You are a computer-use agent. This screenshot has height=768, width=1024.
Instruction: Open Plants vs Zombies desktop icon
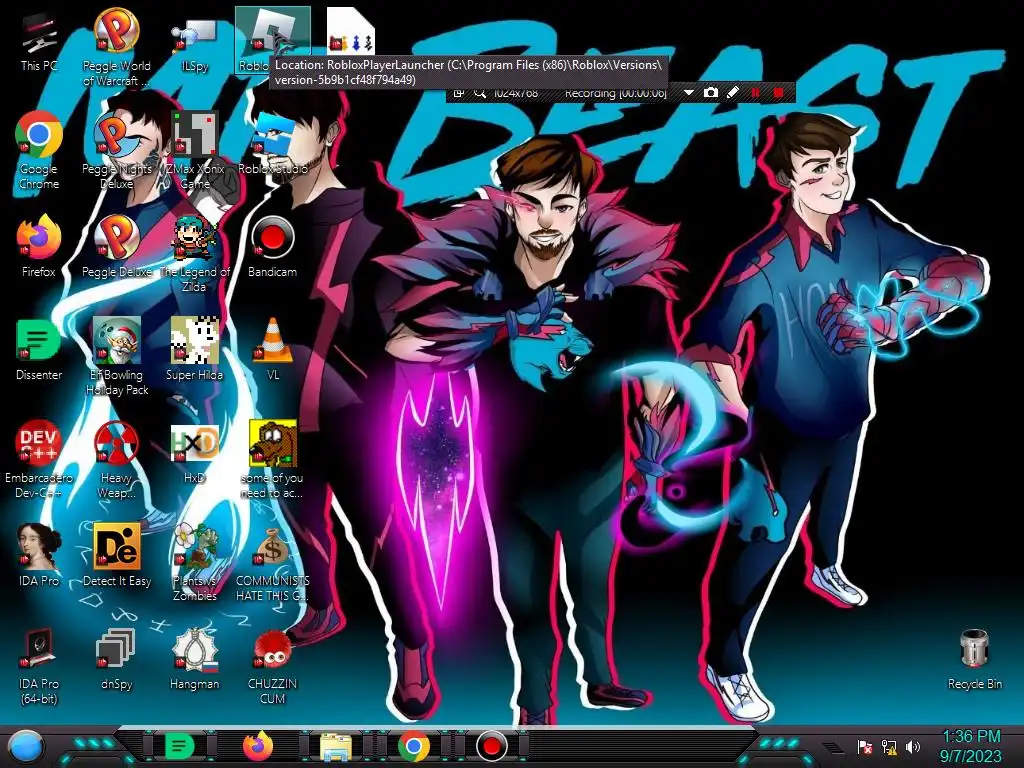(194, 563)
